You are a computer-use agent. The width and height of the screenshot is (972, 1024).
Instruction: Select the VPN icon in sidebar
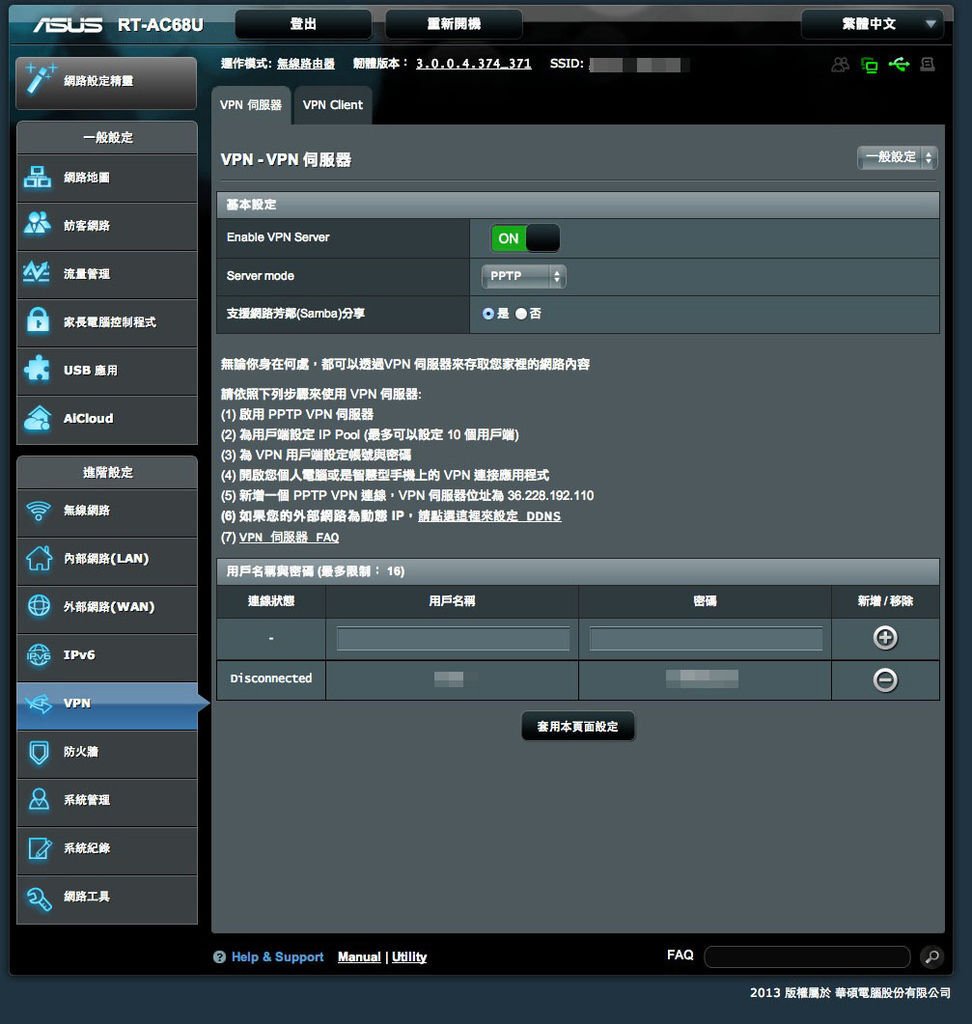pyautogui.click(x=39, y=703)
